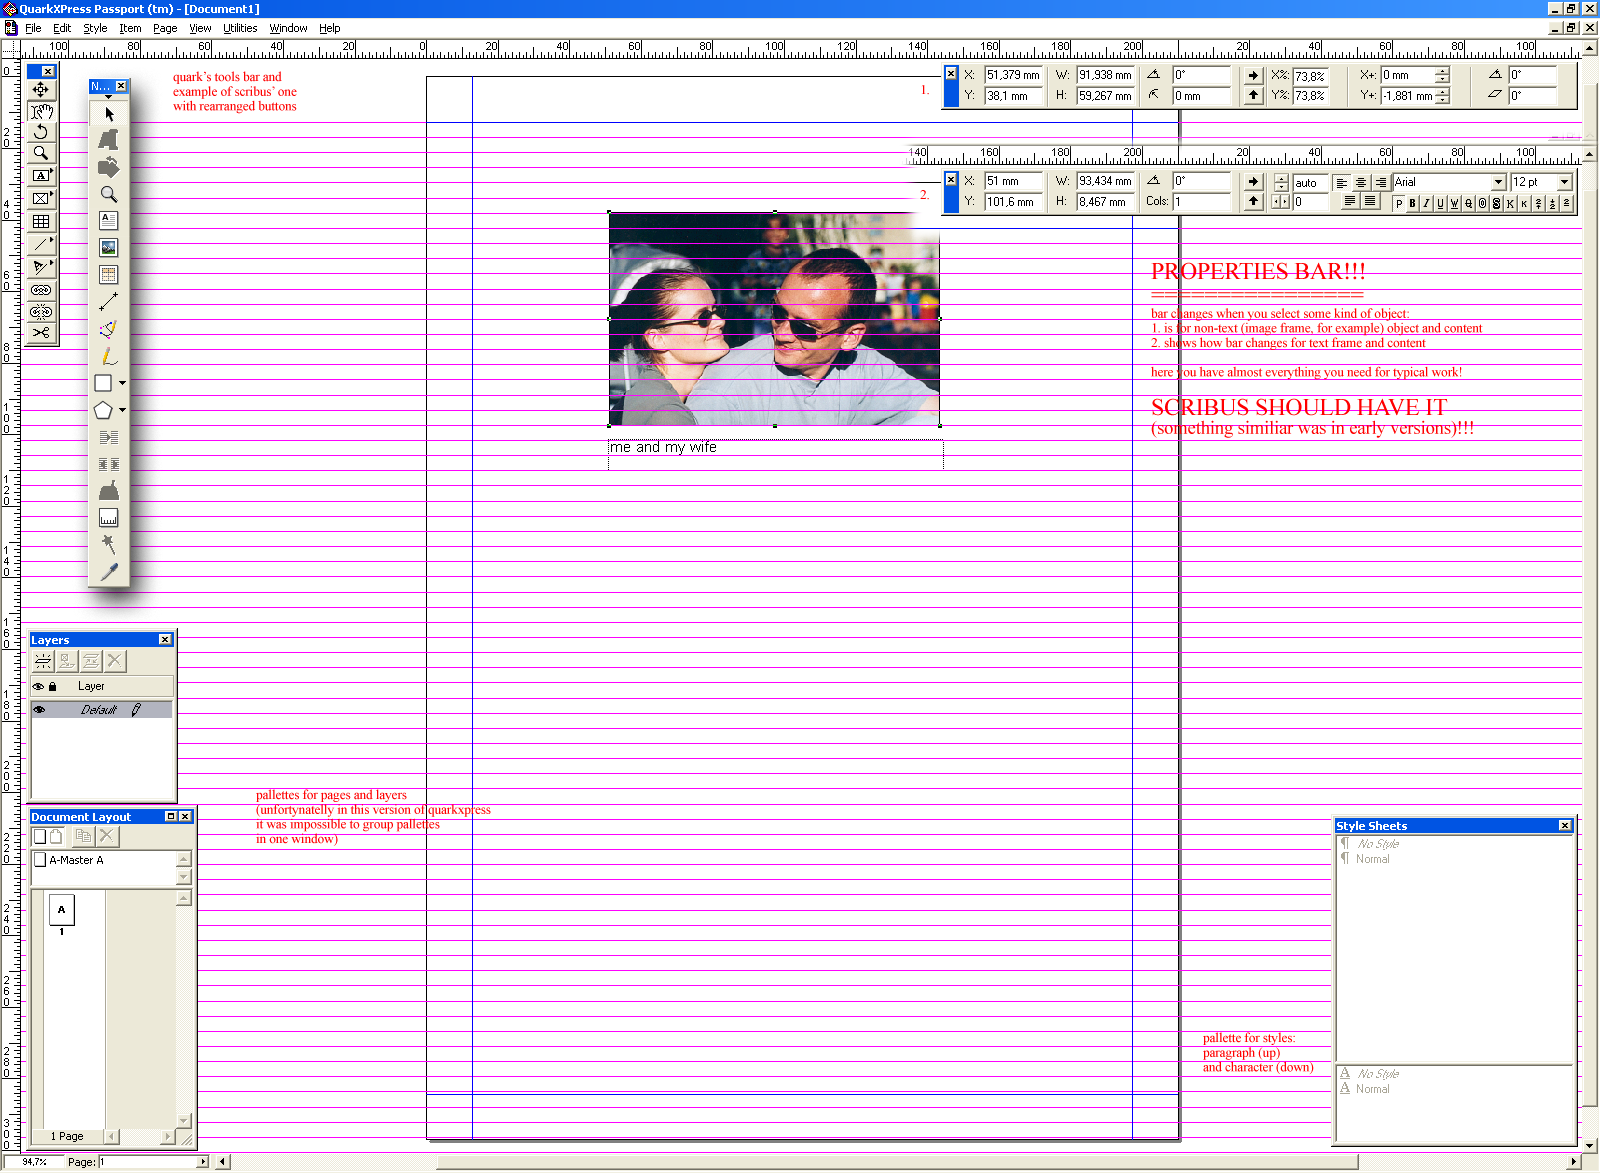Open the Style menu
The height and width of the screenshot is (1173, 1600).
pyautogui.click(x=95, y=28)
